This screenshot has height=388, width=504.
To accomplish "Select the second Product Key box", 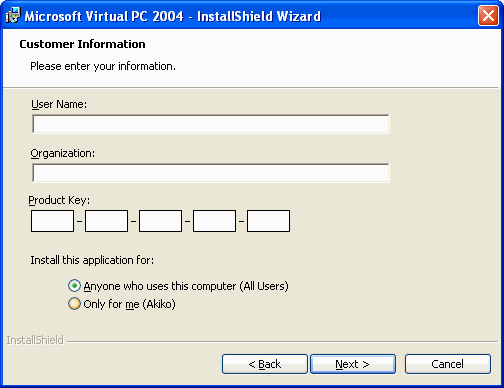I will pyautogui.click(x=106, y=221).
